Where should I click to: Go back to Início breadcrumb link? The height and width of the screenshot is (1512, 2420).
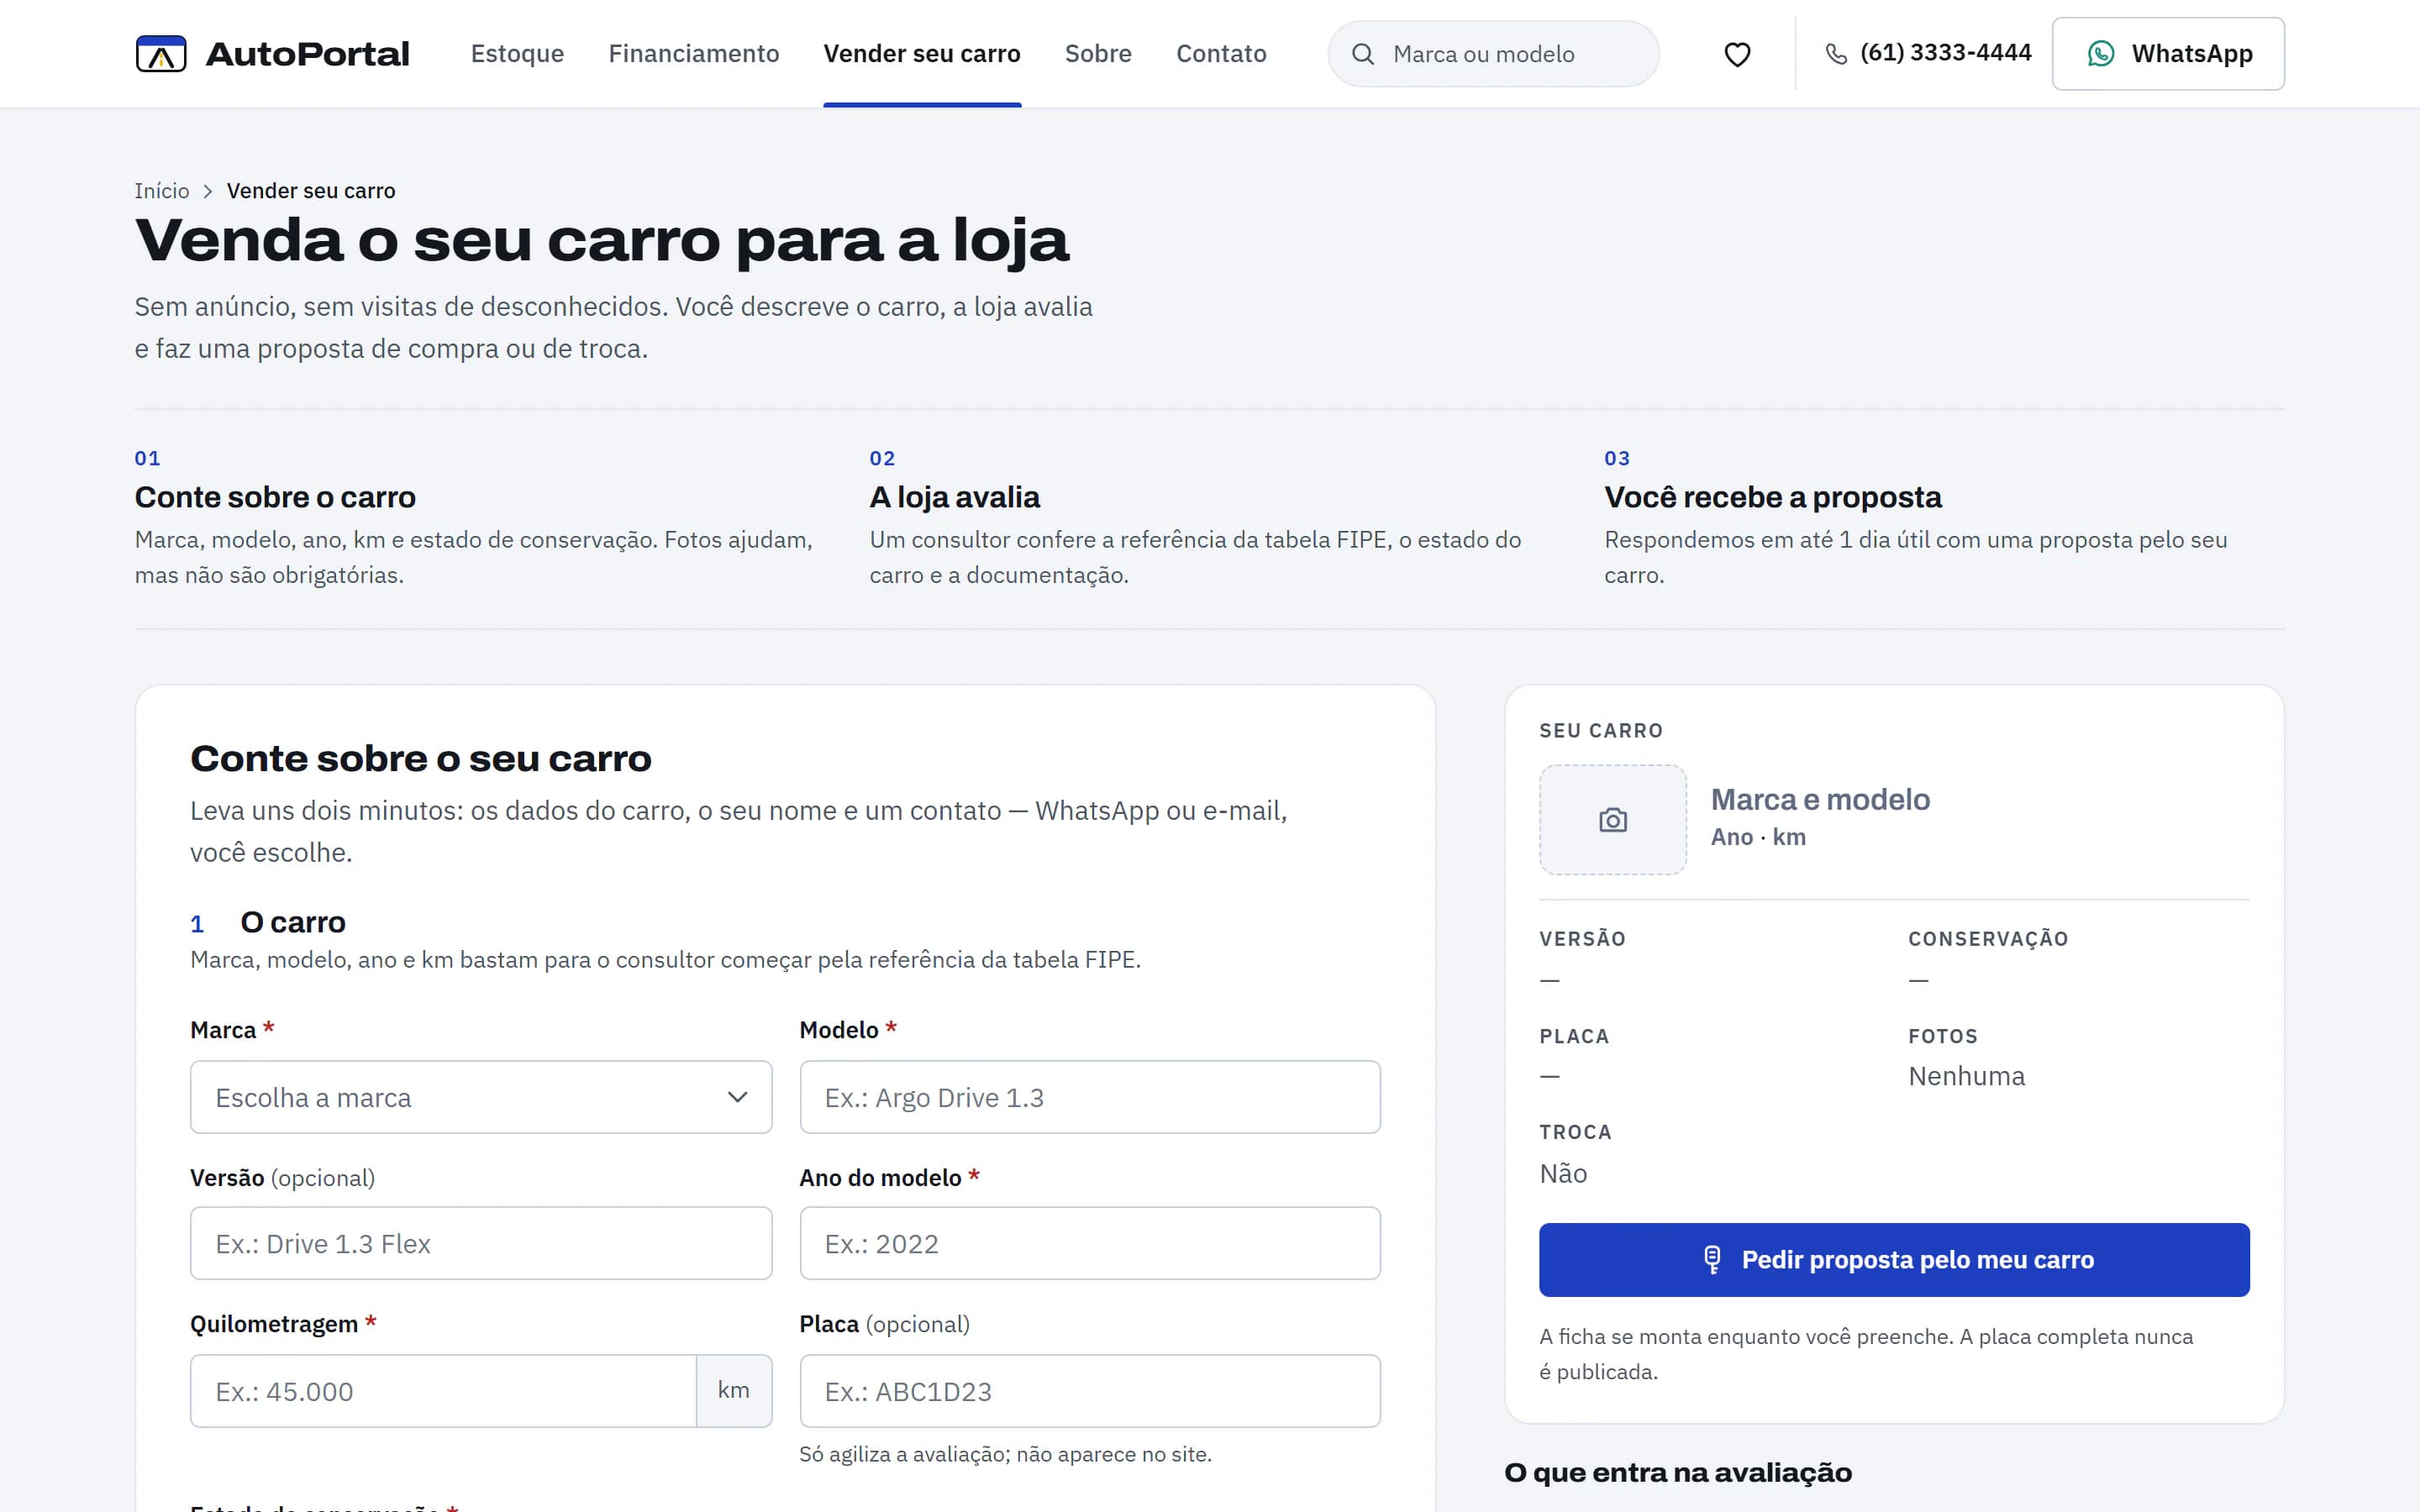click(162, 191)
